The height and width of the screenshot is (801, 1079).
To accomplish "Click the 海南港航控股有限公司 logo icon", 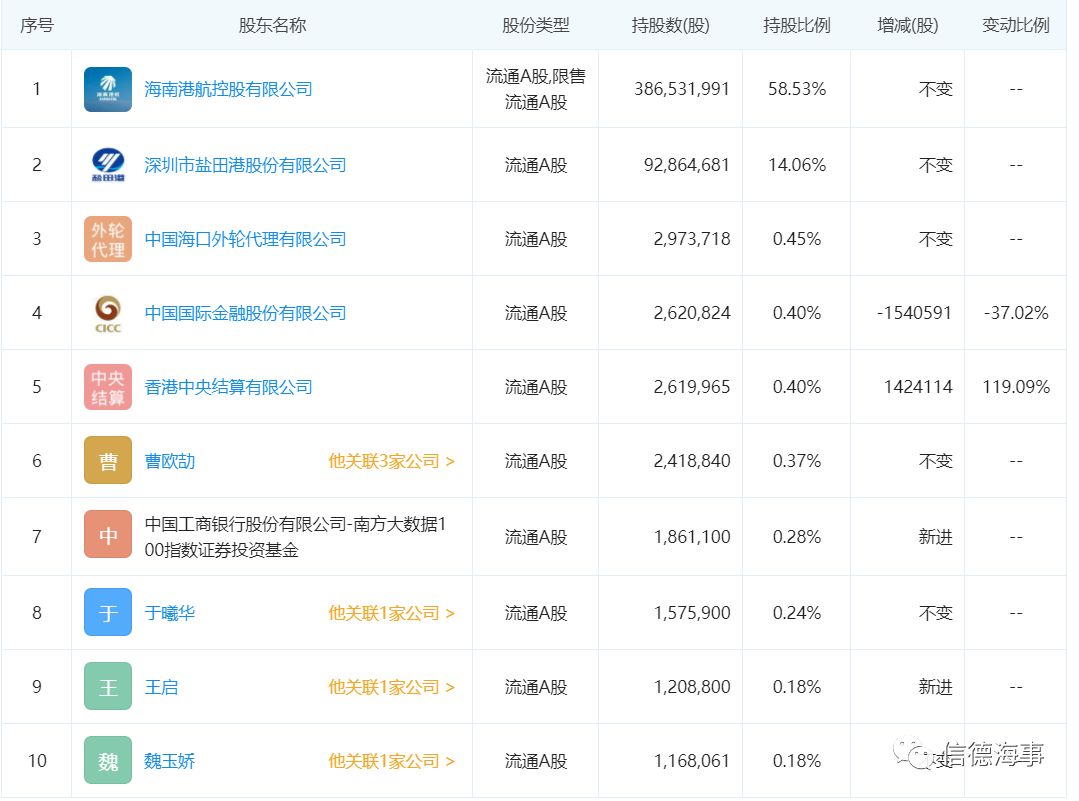I will pos(108,89).
